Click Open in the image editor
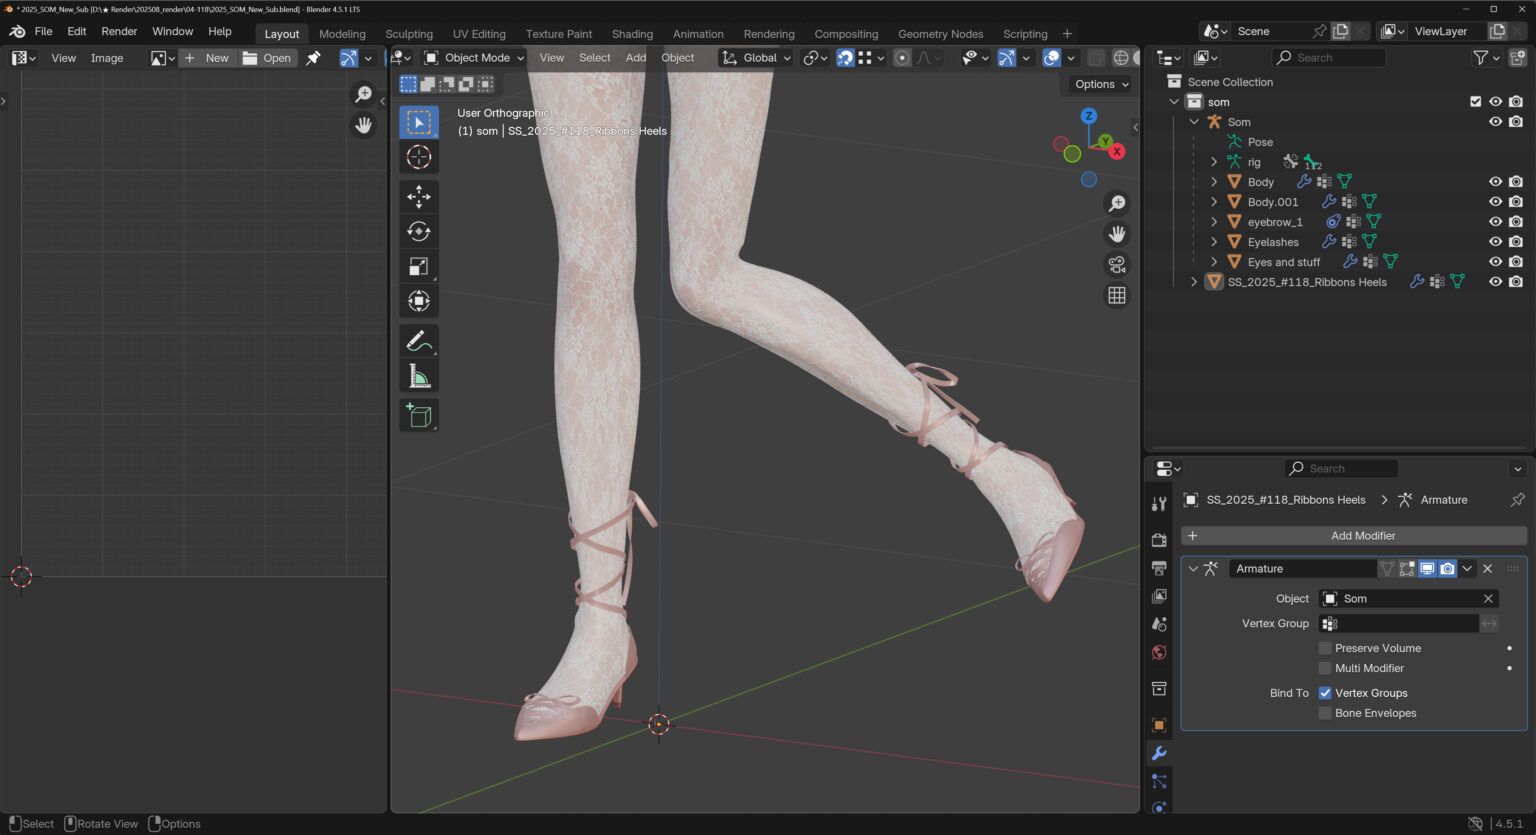Viewport: 1536px width, 835px height. pyautogui.click(x=267, y=58)
